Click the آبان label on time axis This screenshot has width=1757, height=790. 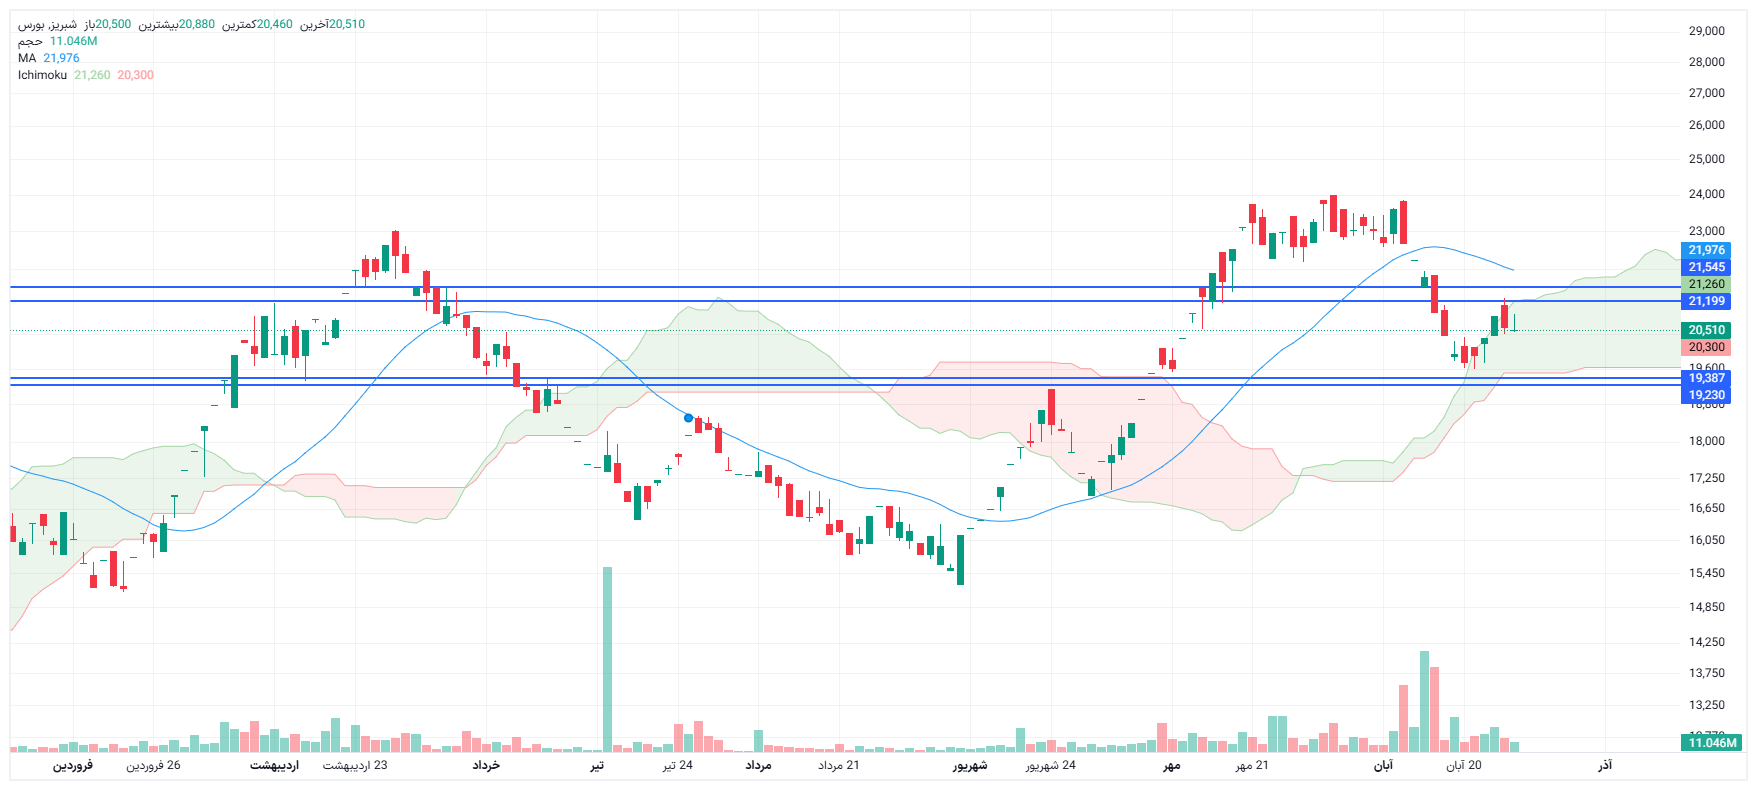(x=1382, y=765)
